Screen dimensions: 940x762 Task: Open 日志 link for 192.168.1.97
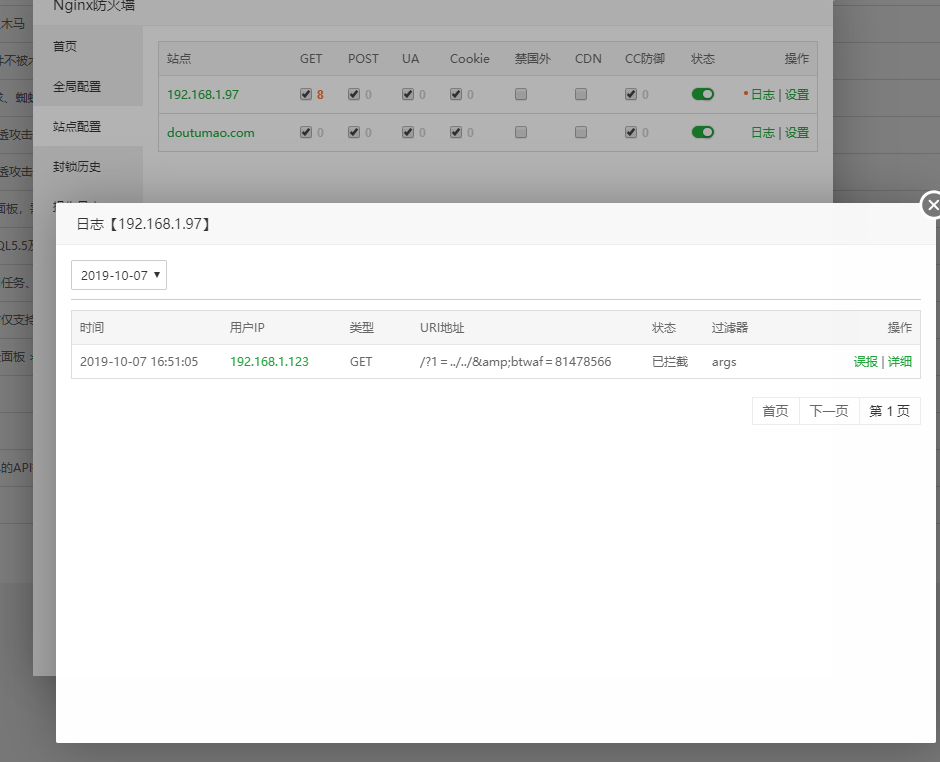pos(763,95)
